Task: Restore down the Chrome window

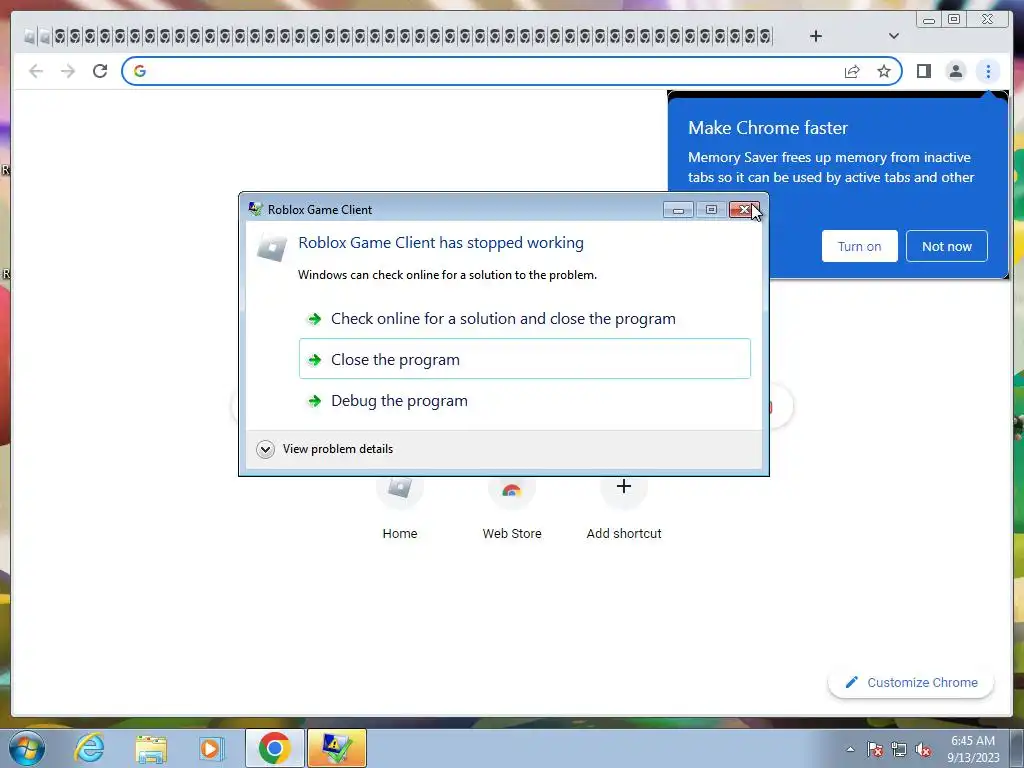Action: point(954,20)
